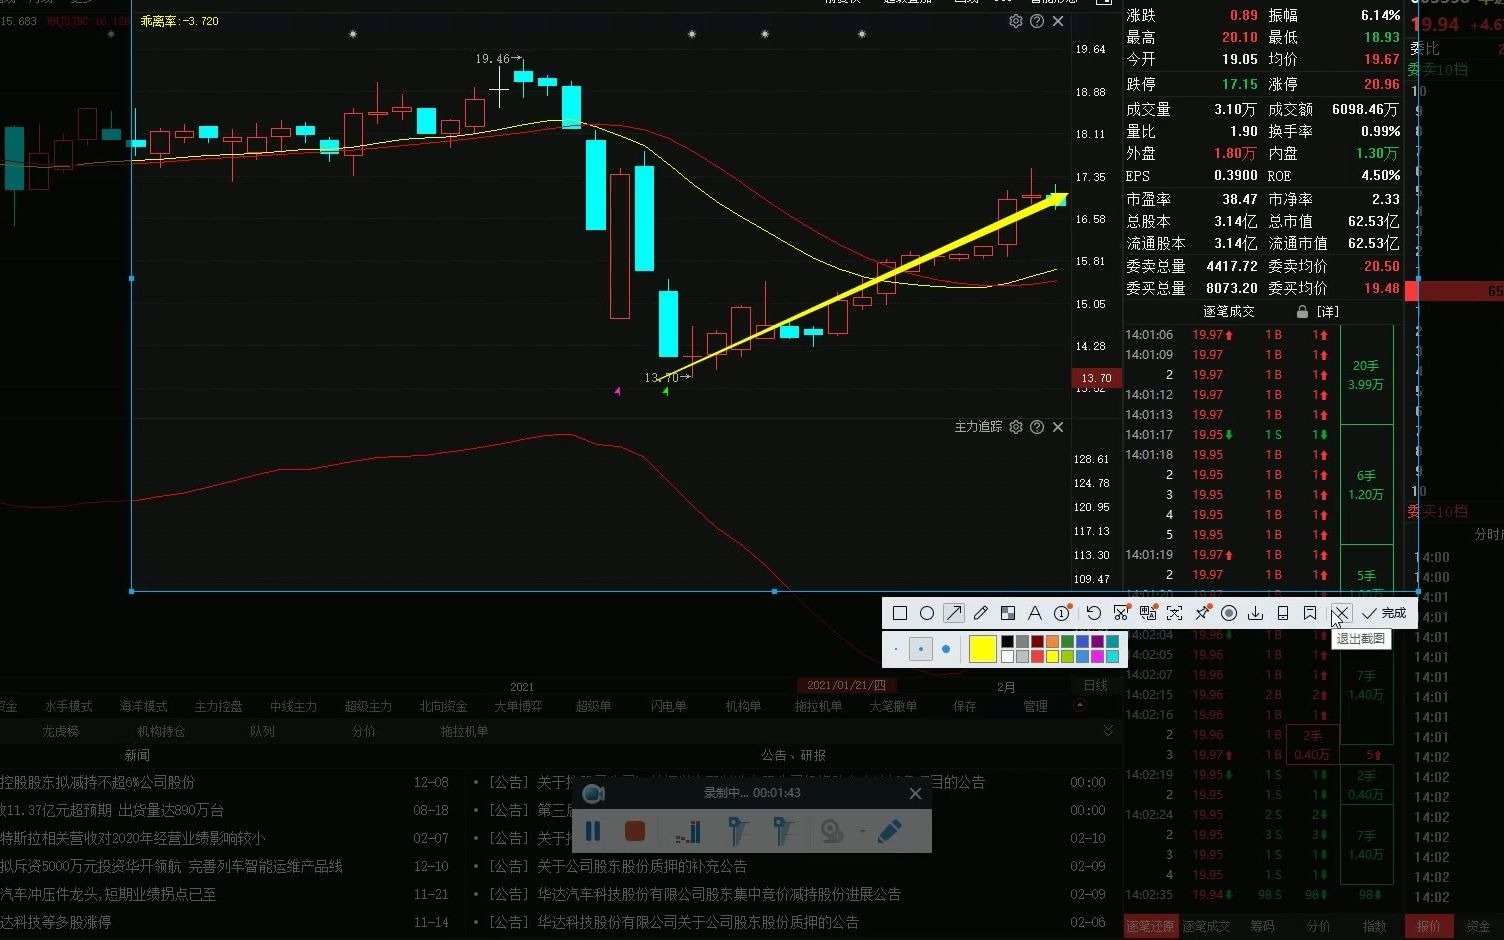Pick the black color swatch
This screenshot has height=940, width=1504.
(x=1007, y=642)
